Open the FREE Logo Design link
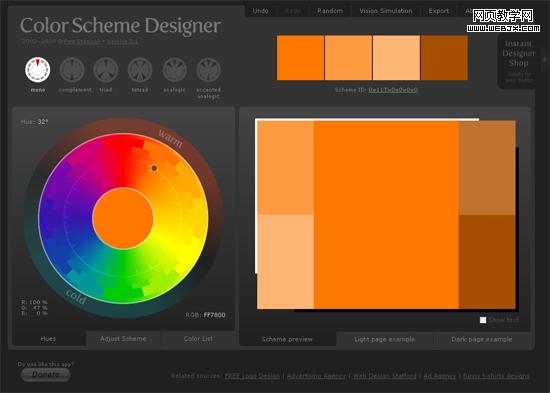The height and width of the screenshot is (393, 550). pyautogui.click(x=252, y=376)
